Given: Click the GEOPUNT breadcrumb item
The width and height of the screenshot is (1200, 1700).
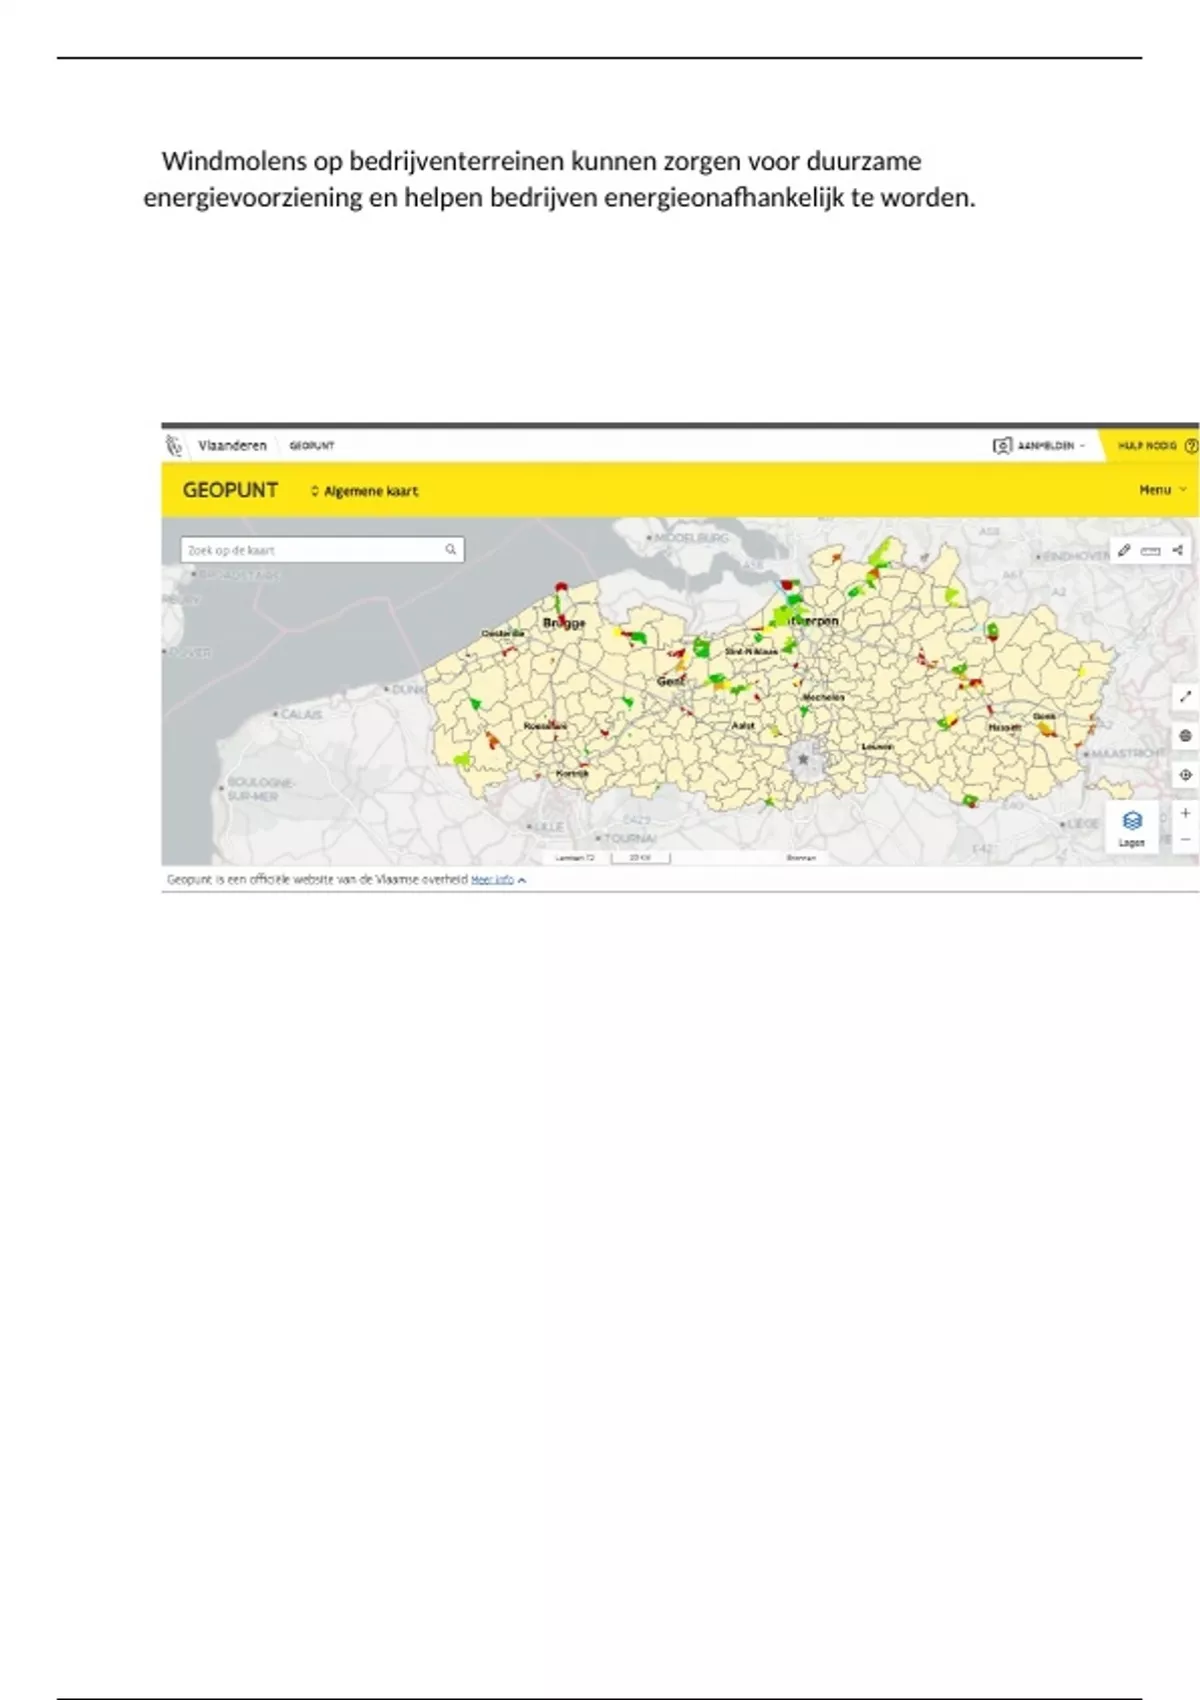Looking at the screenshot, I should tap(312, 446).
